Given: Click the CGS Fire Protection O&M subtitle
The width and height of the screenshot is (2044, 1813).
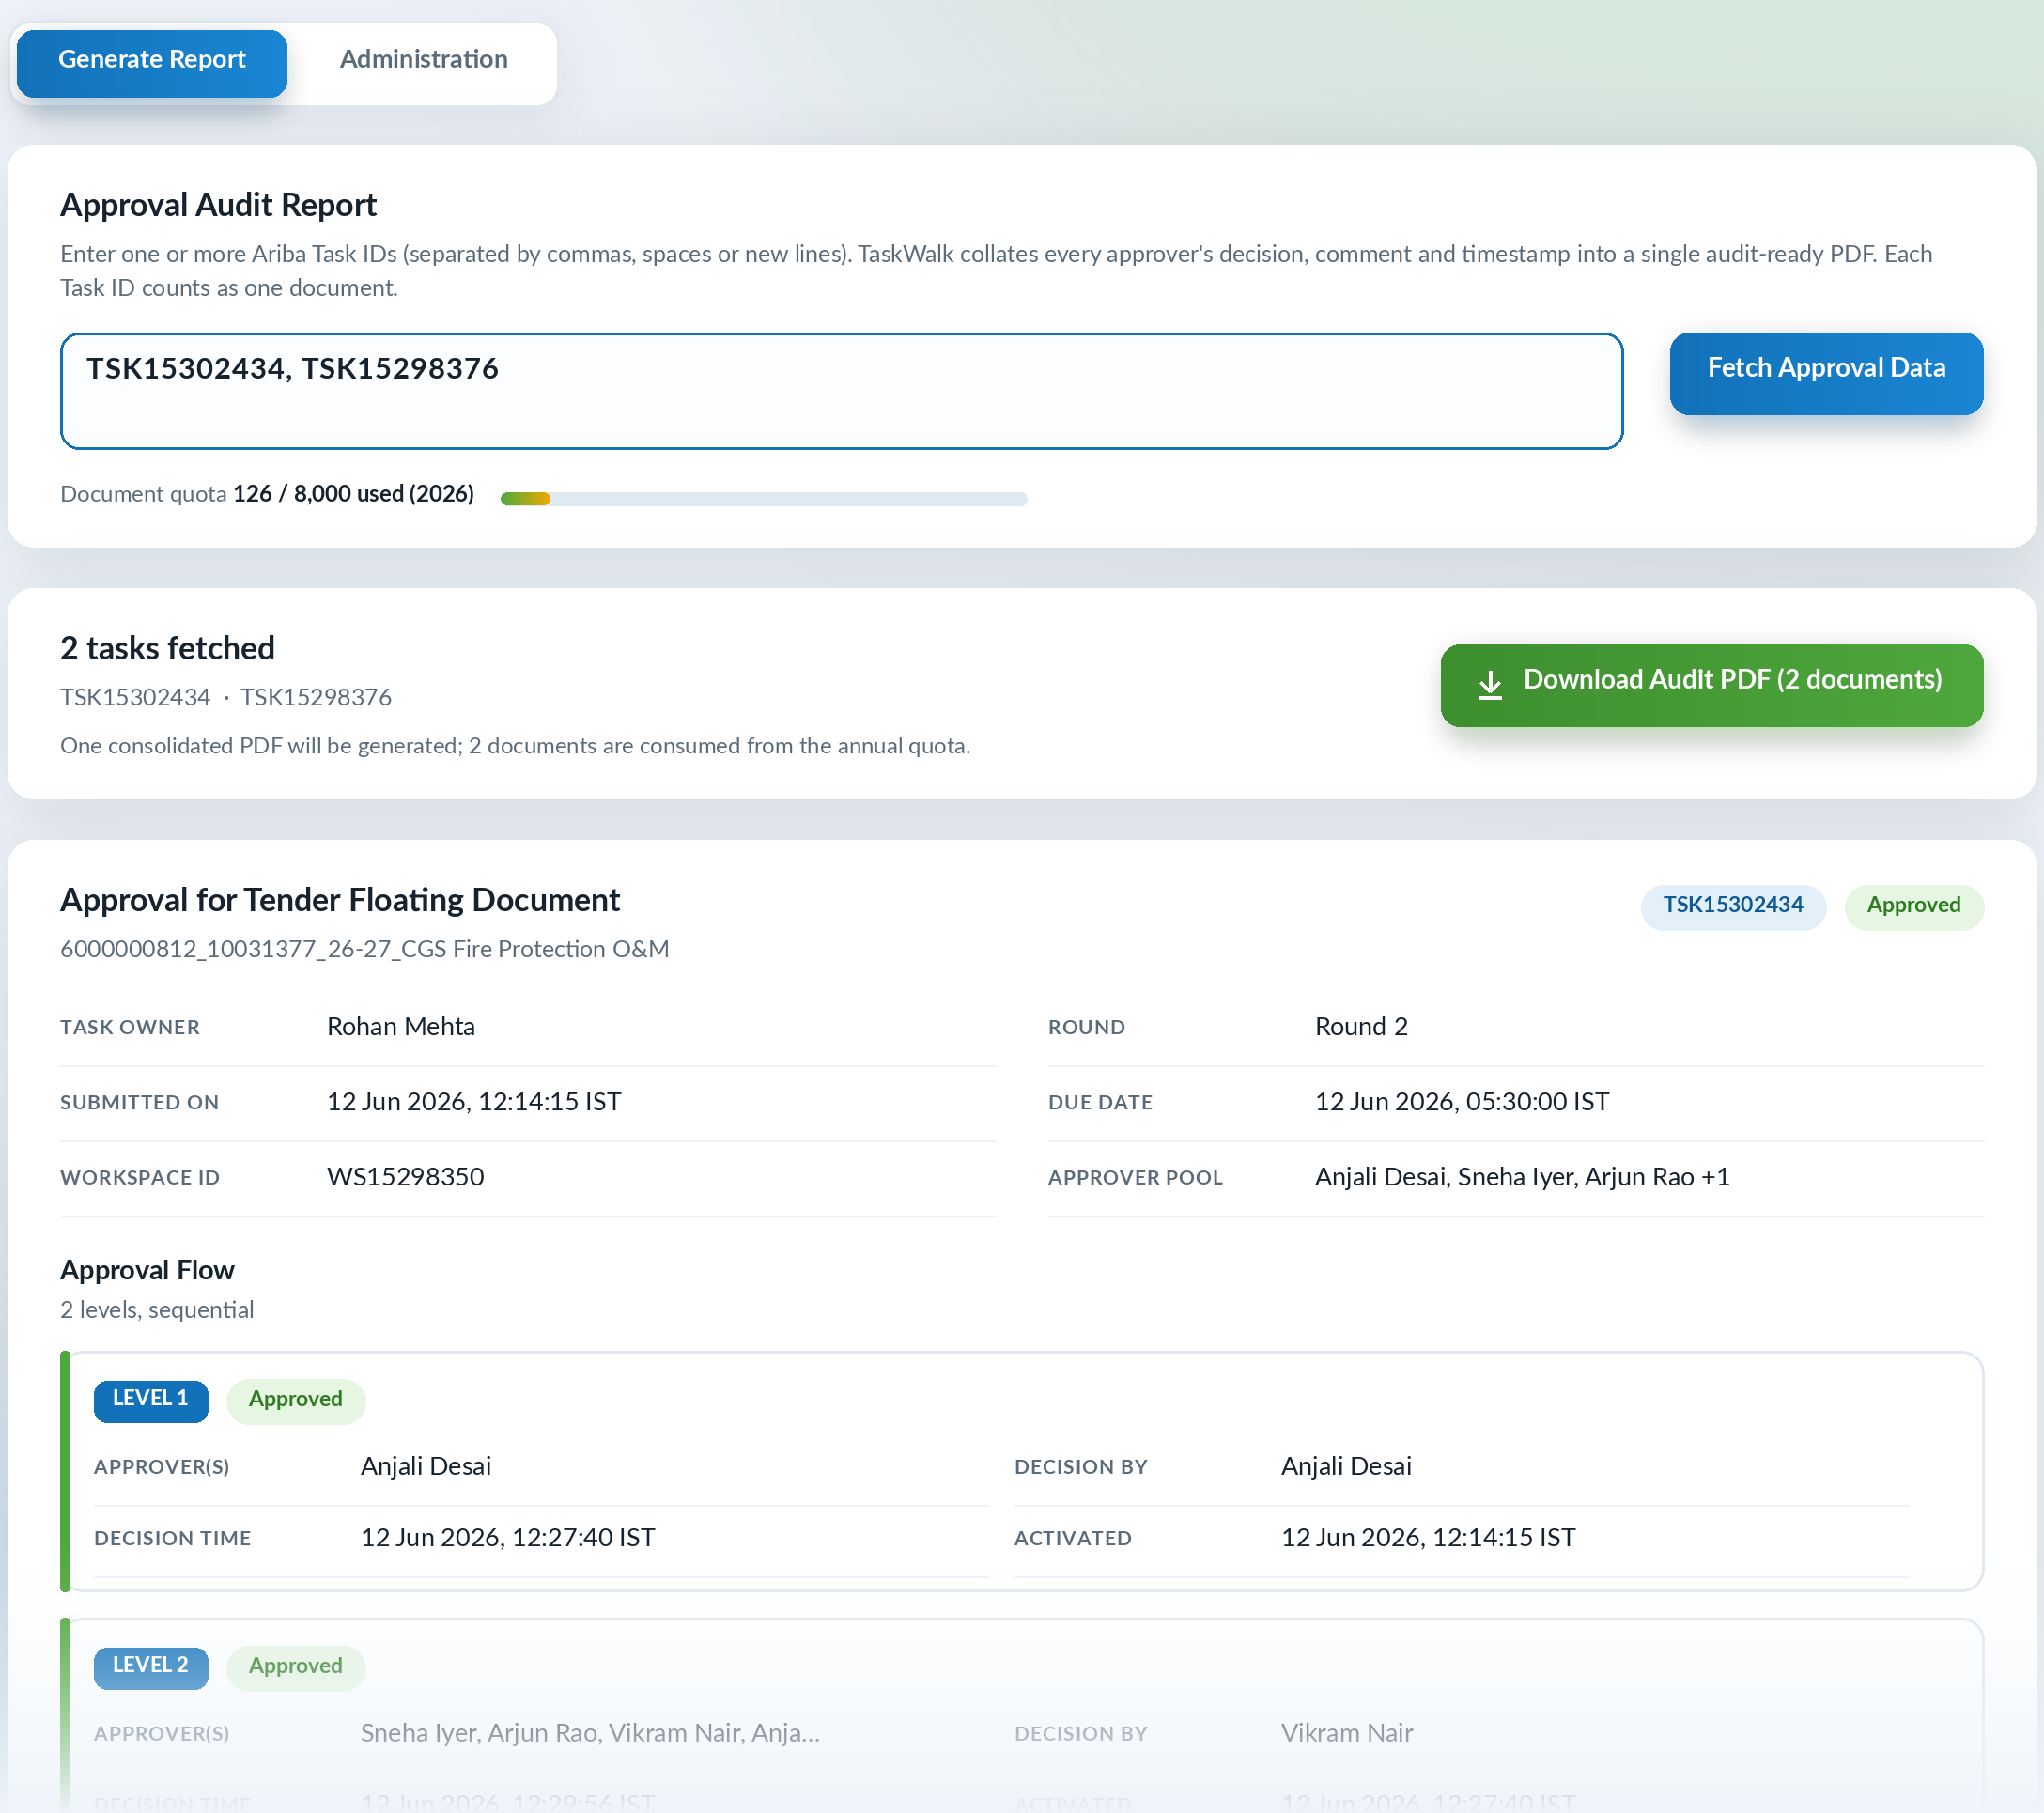Looking at the screenshot, I should coord(365,949).
